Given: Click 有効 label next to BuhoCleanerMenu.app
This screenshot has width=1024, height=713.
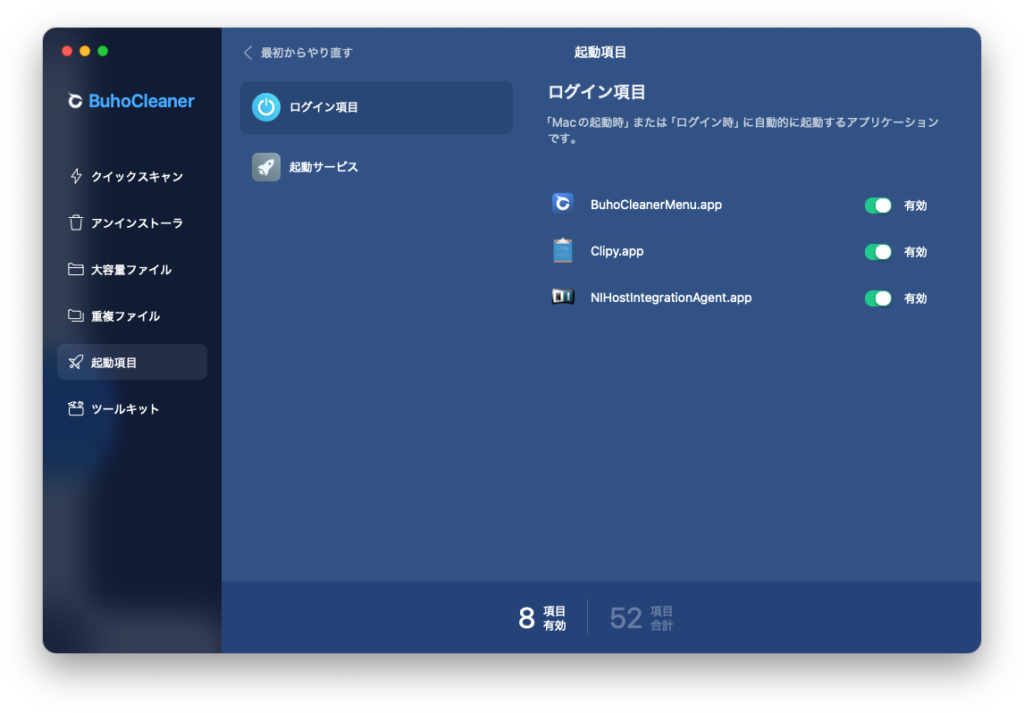Looking at the screenshot, I should point(915,205).
